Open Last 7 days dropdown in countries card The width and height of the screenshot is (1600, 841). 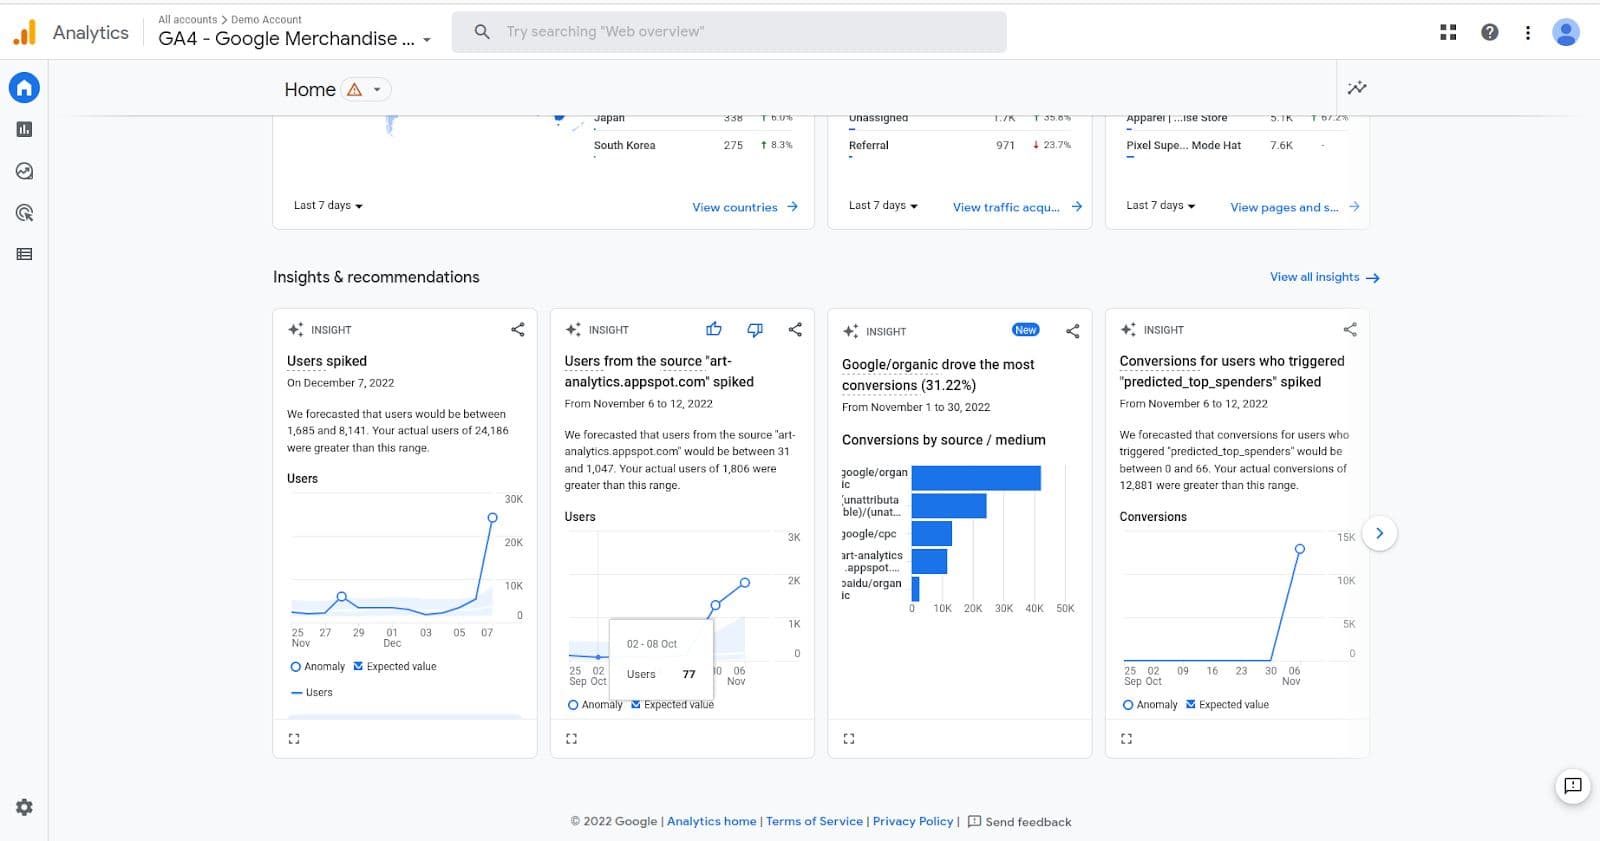click(328, 205)
